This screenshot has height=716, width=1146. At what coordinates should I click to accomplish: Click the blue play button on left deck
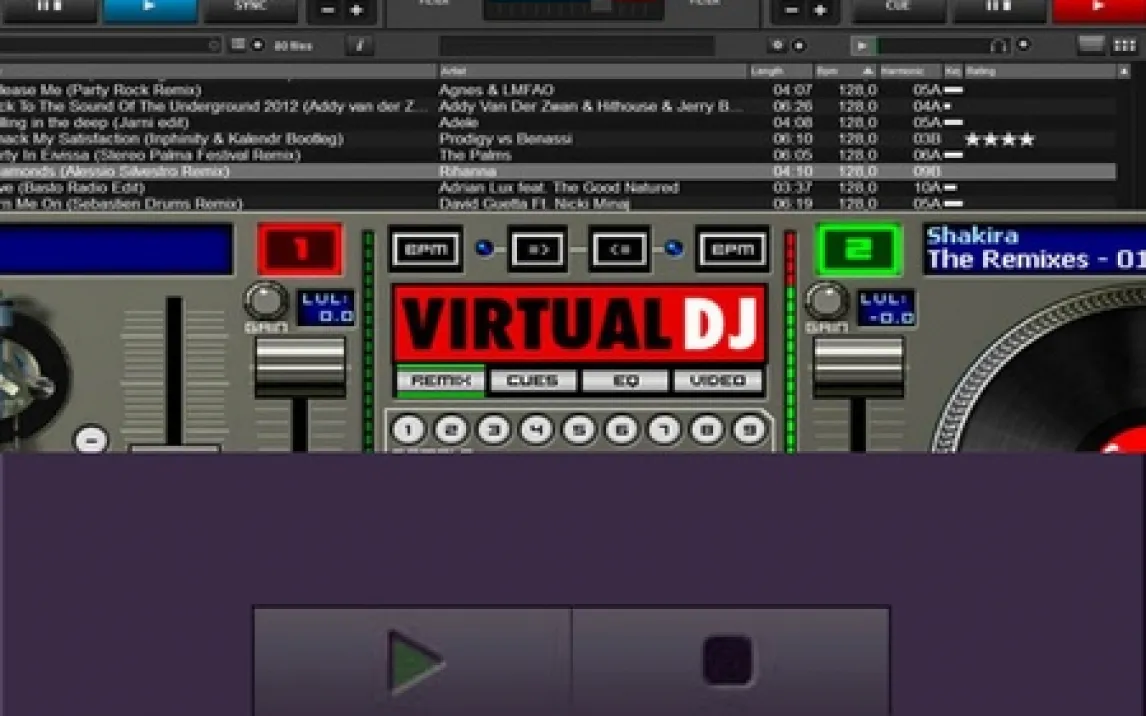click(x=150, y=10)
